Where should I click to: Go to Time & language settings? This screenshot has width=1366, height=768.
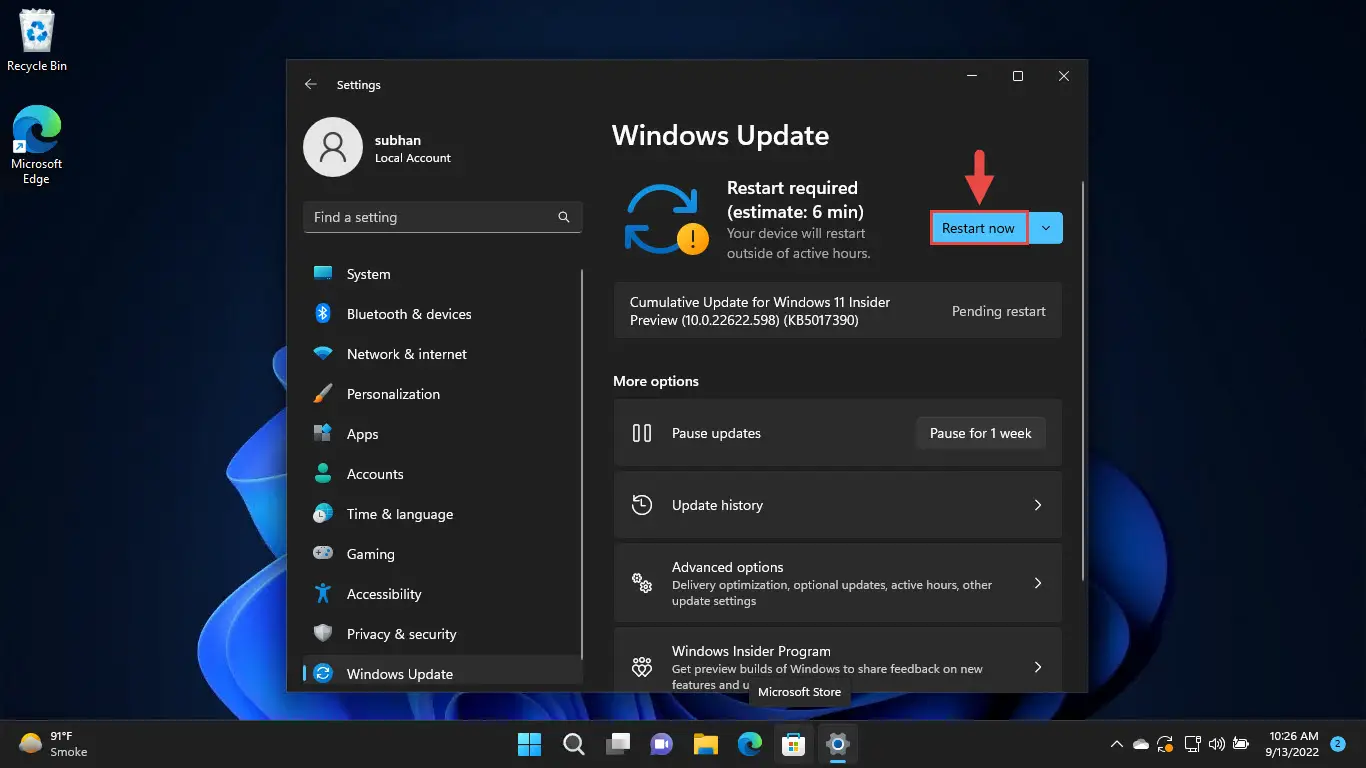[442, 514]
